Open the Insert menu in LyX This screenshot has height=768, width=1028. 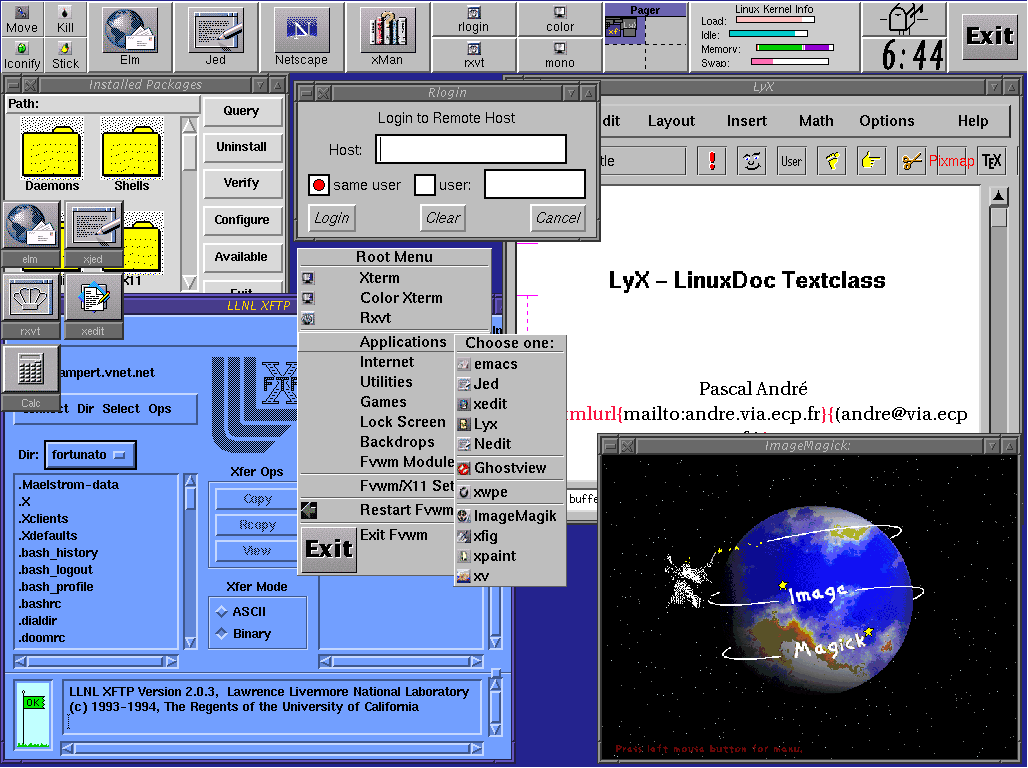click(747, 121)
